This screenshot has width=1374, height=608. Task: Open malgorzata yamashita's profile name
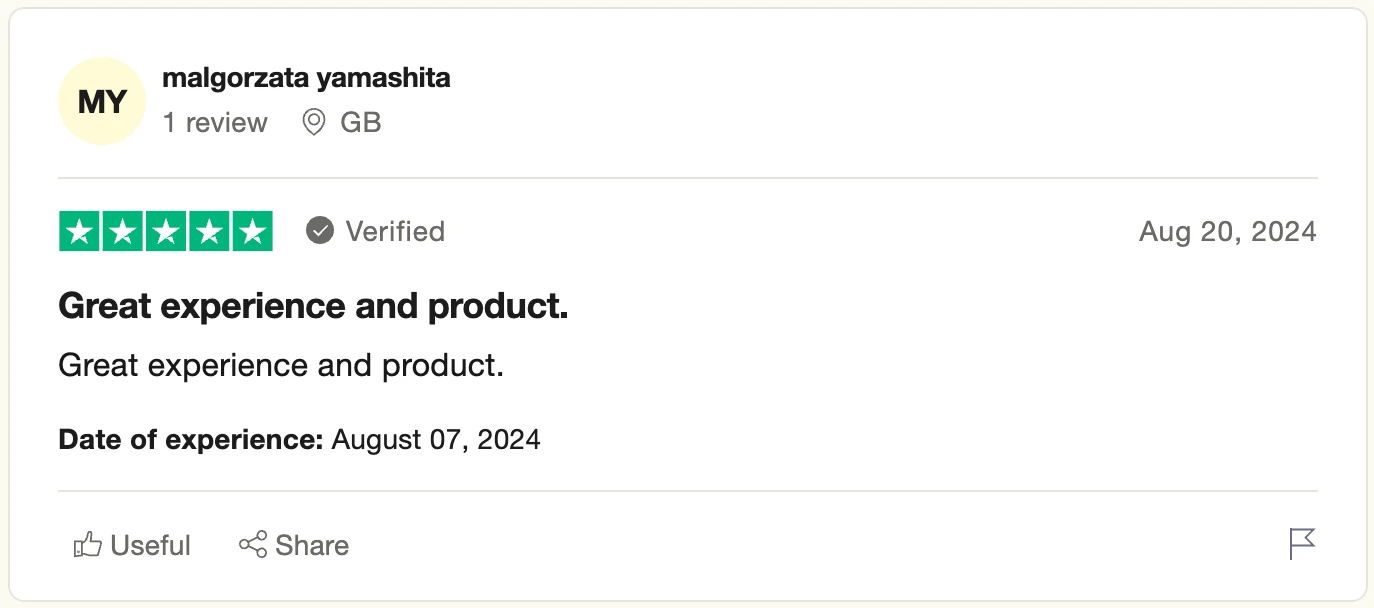click(306, 78)
